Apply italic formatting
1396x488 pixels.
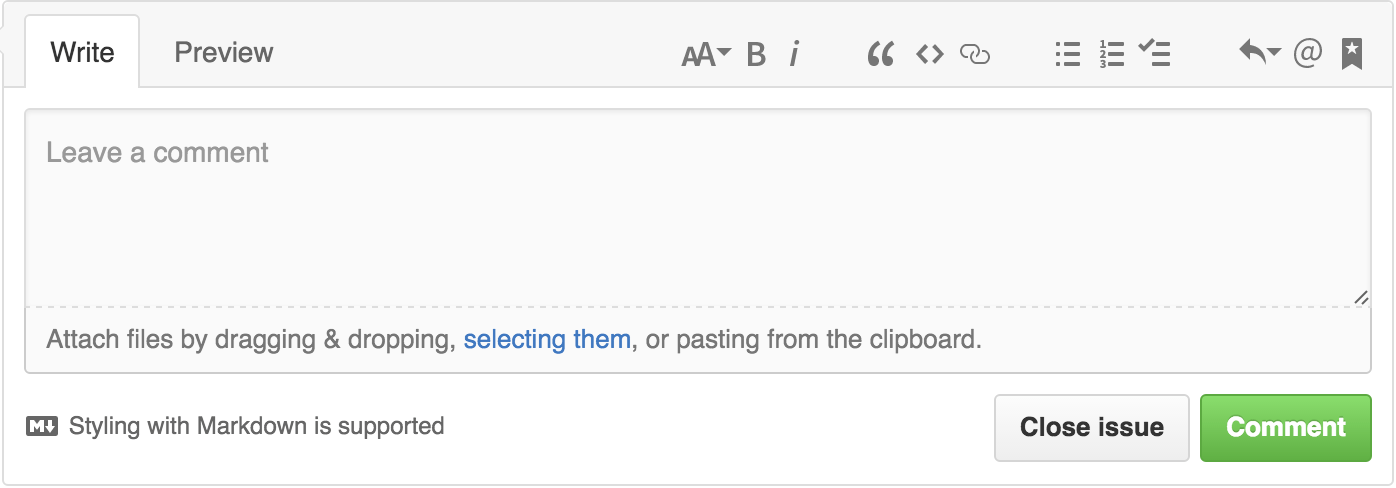(x=794, y=54)
